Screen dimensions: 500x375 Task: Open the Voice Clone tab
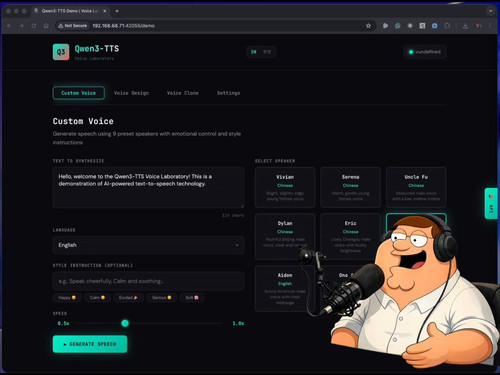(x=183, y=93)
